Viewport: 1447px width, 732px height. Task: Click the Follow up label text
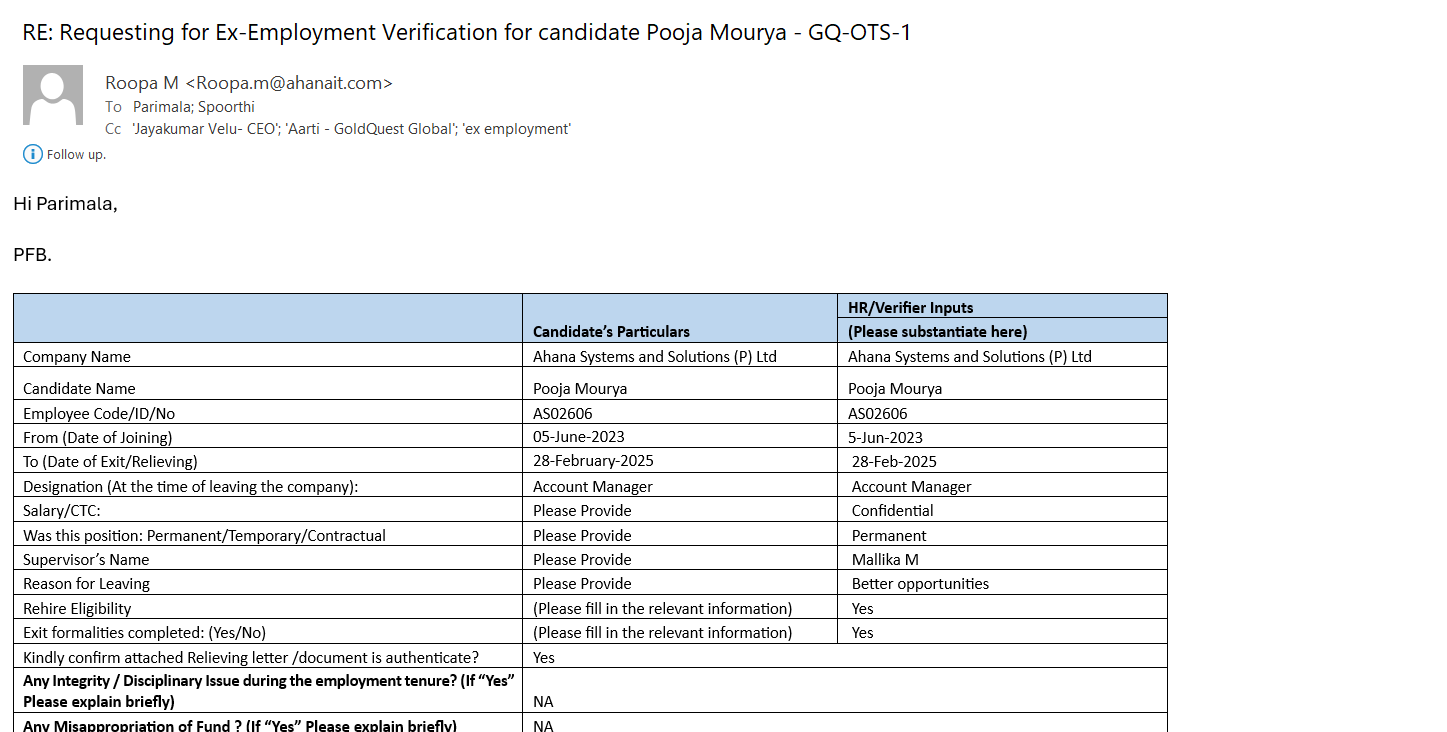[76, 154]
